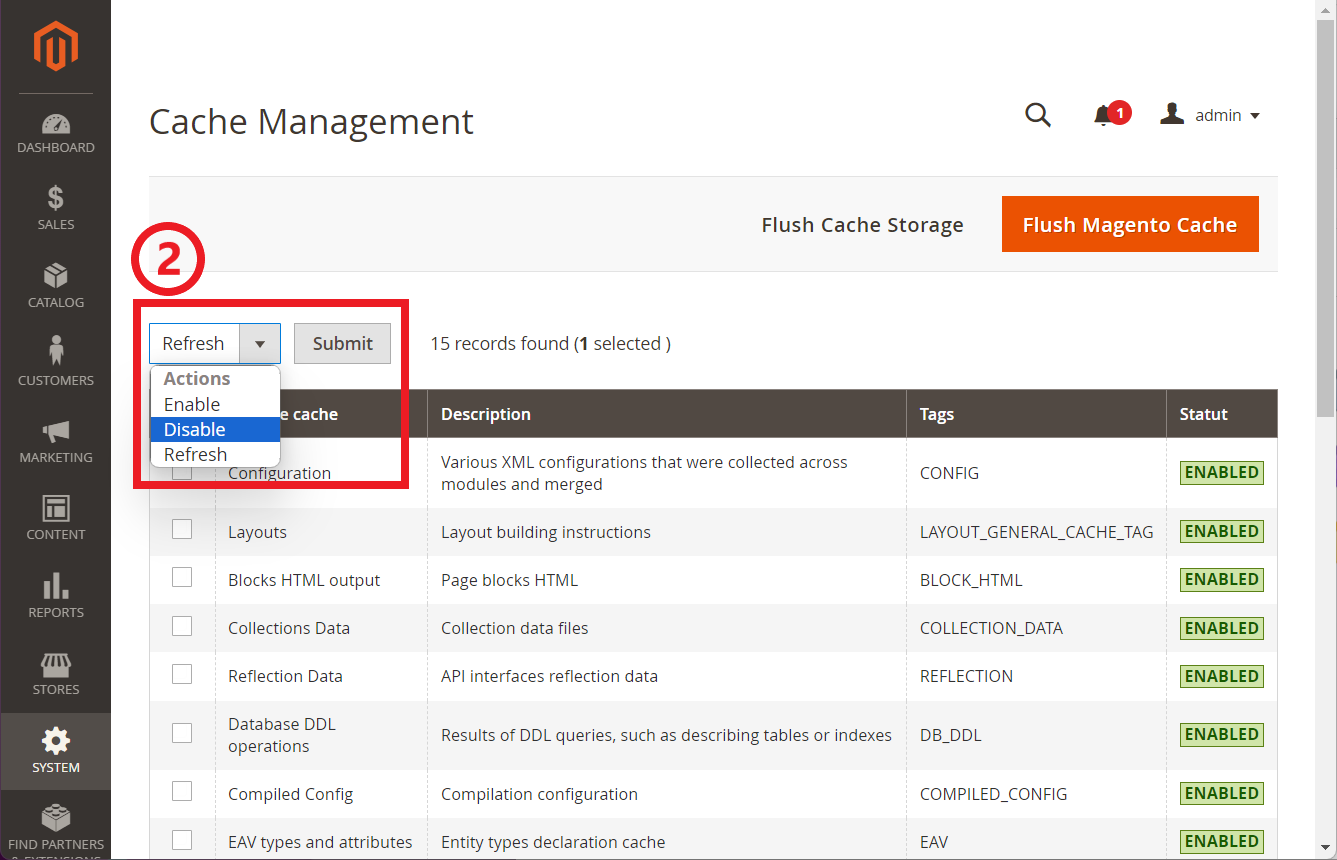Open the Catalog sidebar menu
Screen dimensions: 1337x860
pos(56,285)
